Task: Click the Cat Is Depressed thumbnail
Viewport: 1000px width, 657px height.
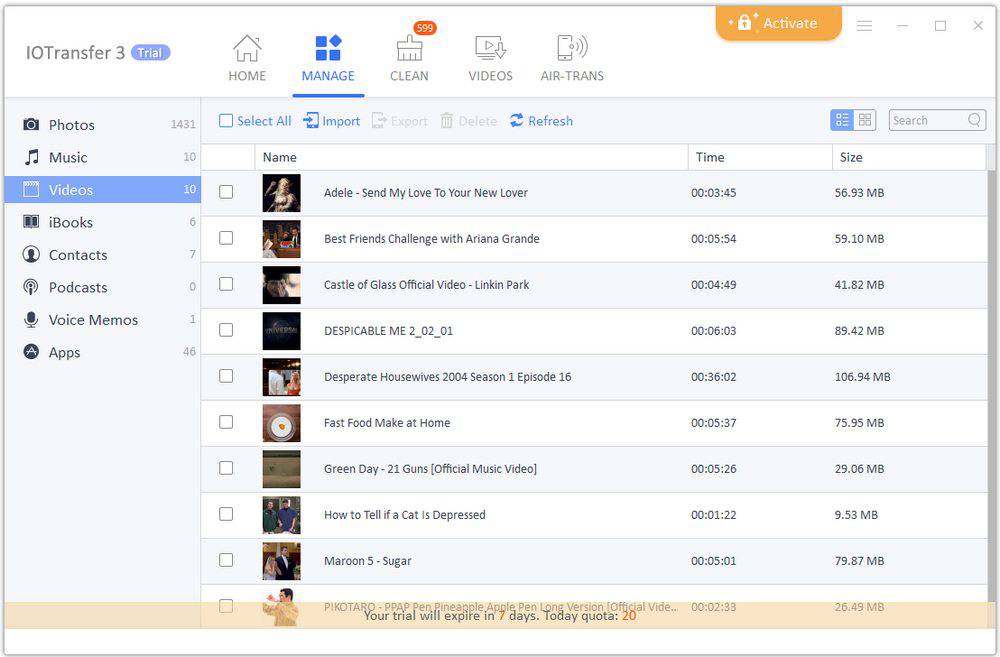Action: [281, 515]
